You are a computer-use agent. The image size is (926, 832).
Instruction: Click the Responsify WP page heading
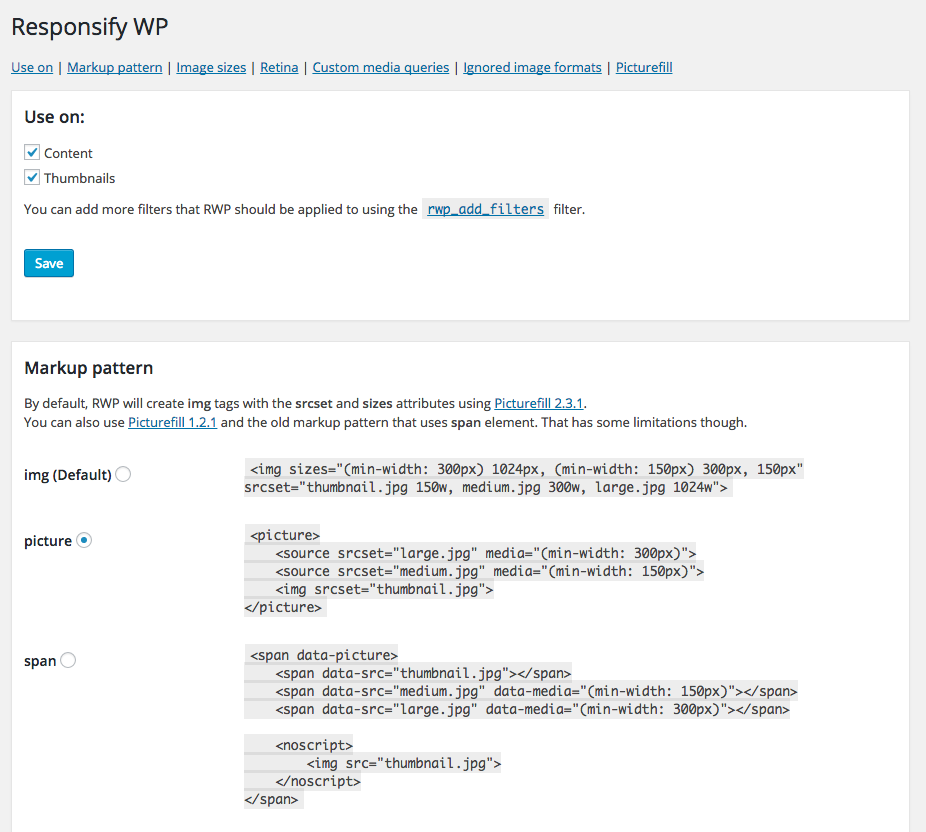tap(90, 27)
